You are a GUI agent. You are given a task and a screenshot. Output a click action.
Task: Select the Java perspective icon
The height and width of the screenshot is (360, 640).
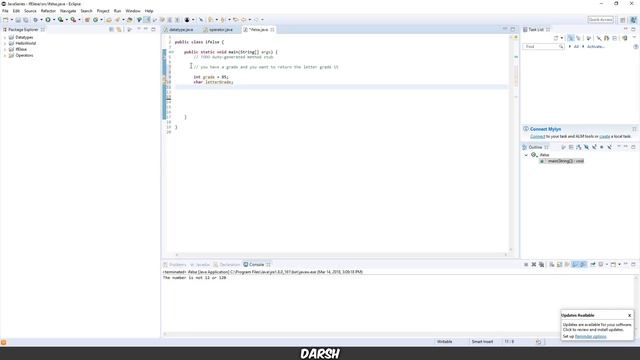click(x=633, y=20)
